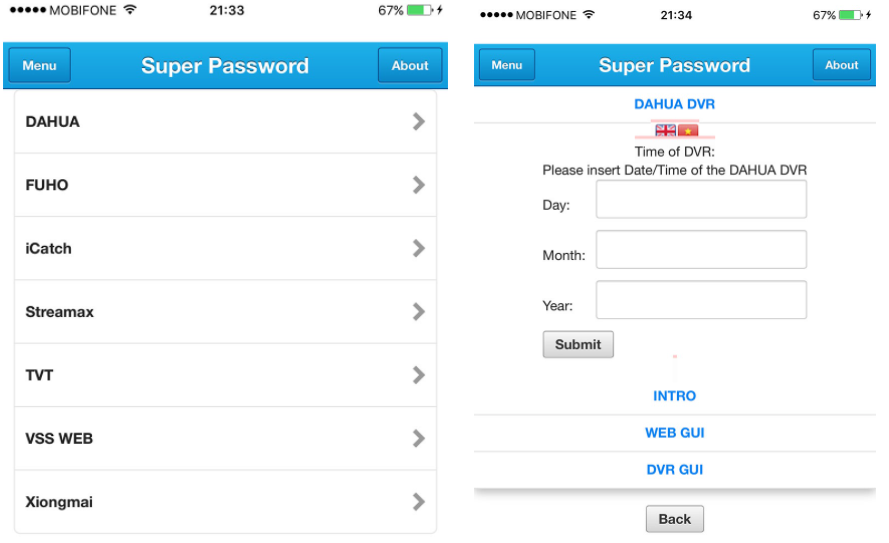Image resolution: width=889 pixels, height=543 pixels.
Task: Click the English (UK) flag icon
Action: coord(665,130)
